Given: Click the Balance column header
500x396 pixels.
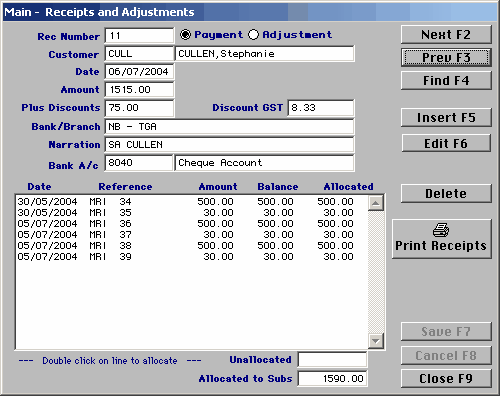Looking at the screenshot, I should (x=278, y=187).
